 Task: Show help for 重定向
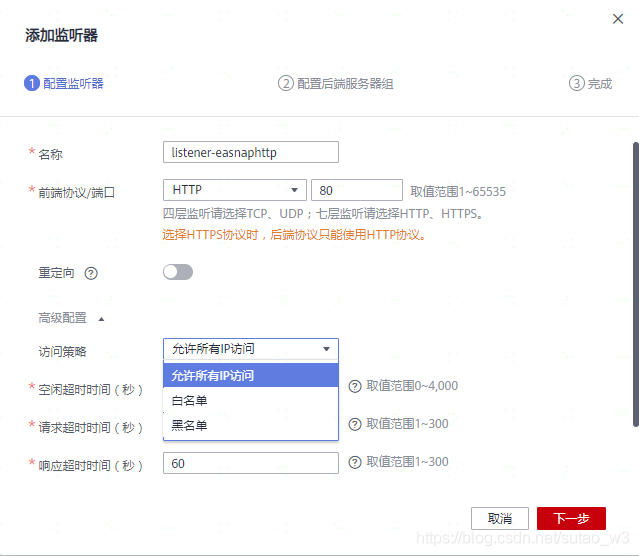(91, 273)
